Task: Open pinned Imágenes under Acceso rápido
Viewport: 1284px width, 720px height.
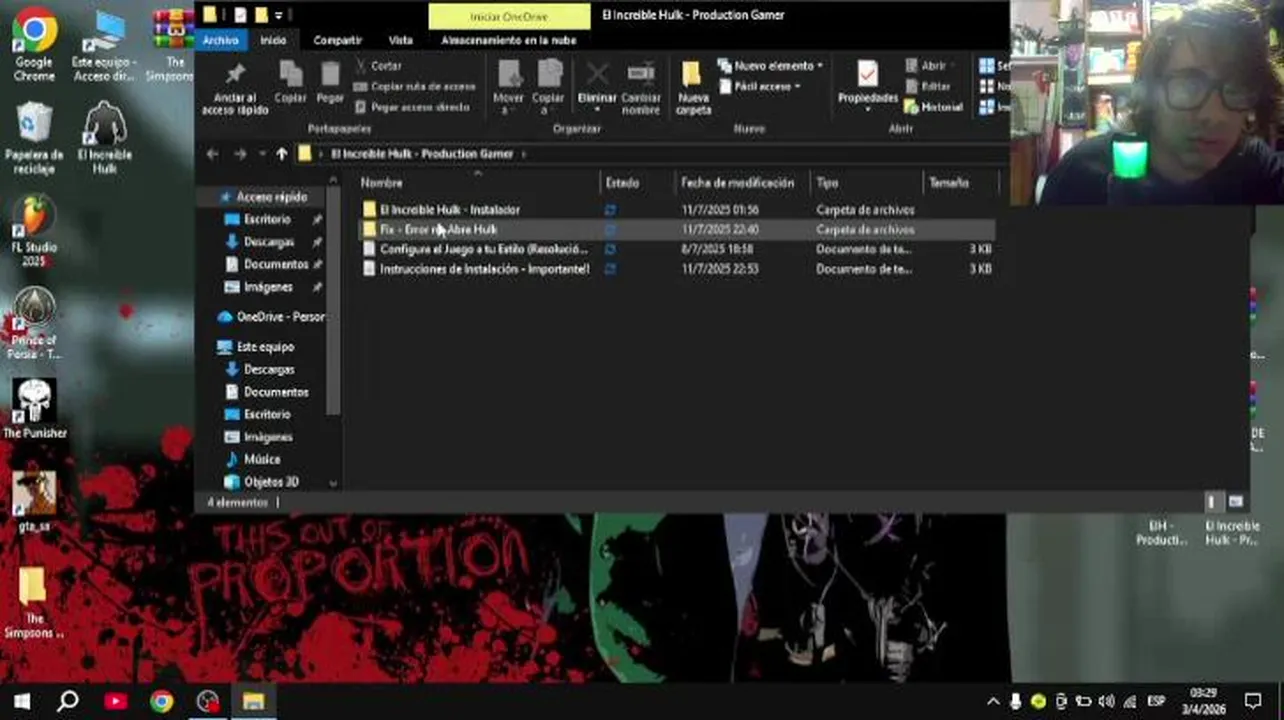Action: 268,287
